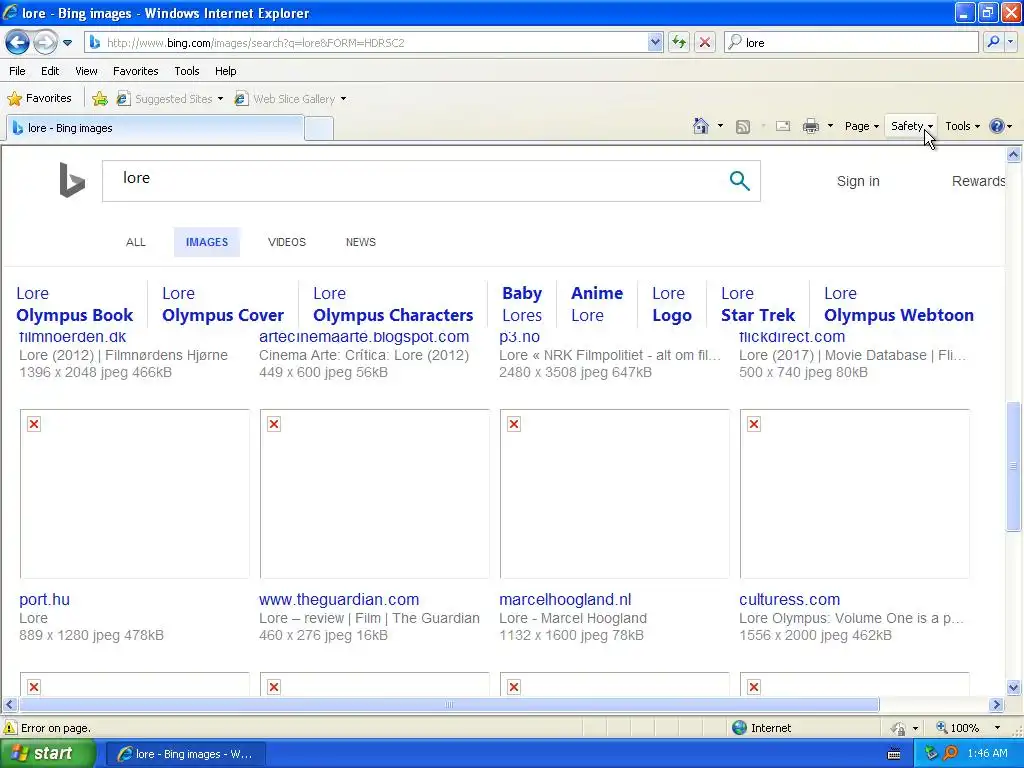This screenshot has width=1024, height=768.
Task: Open the File menu
Action: coord(17,71)
